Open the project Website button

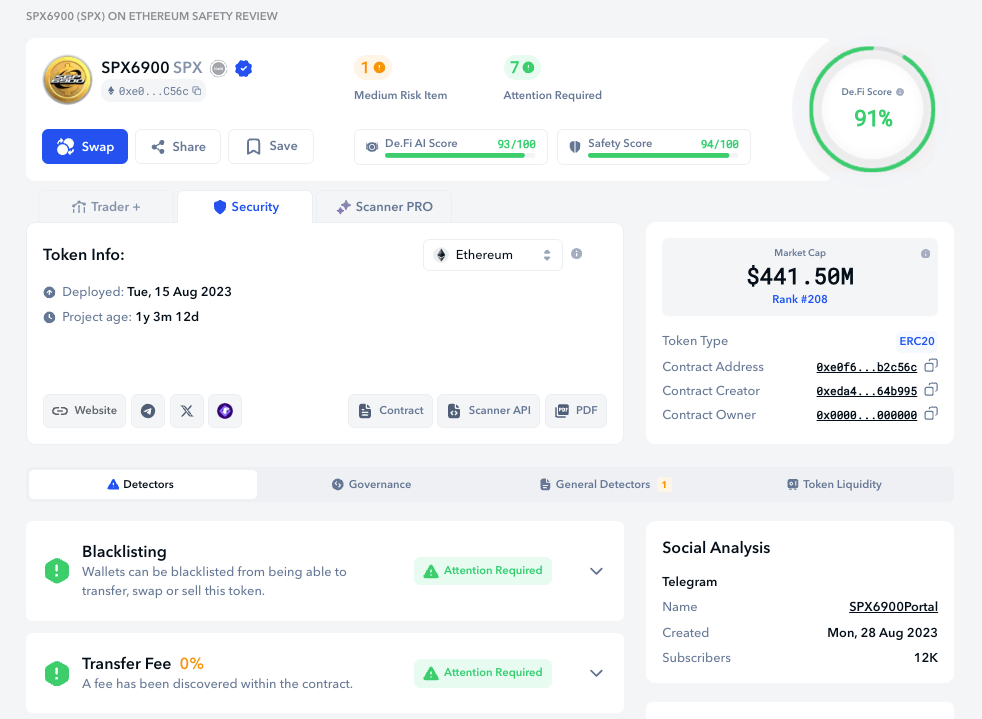click(x=85, y=411)
